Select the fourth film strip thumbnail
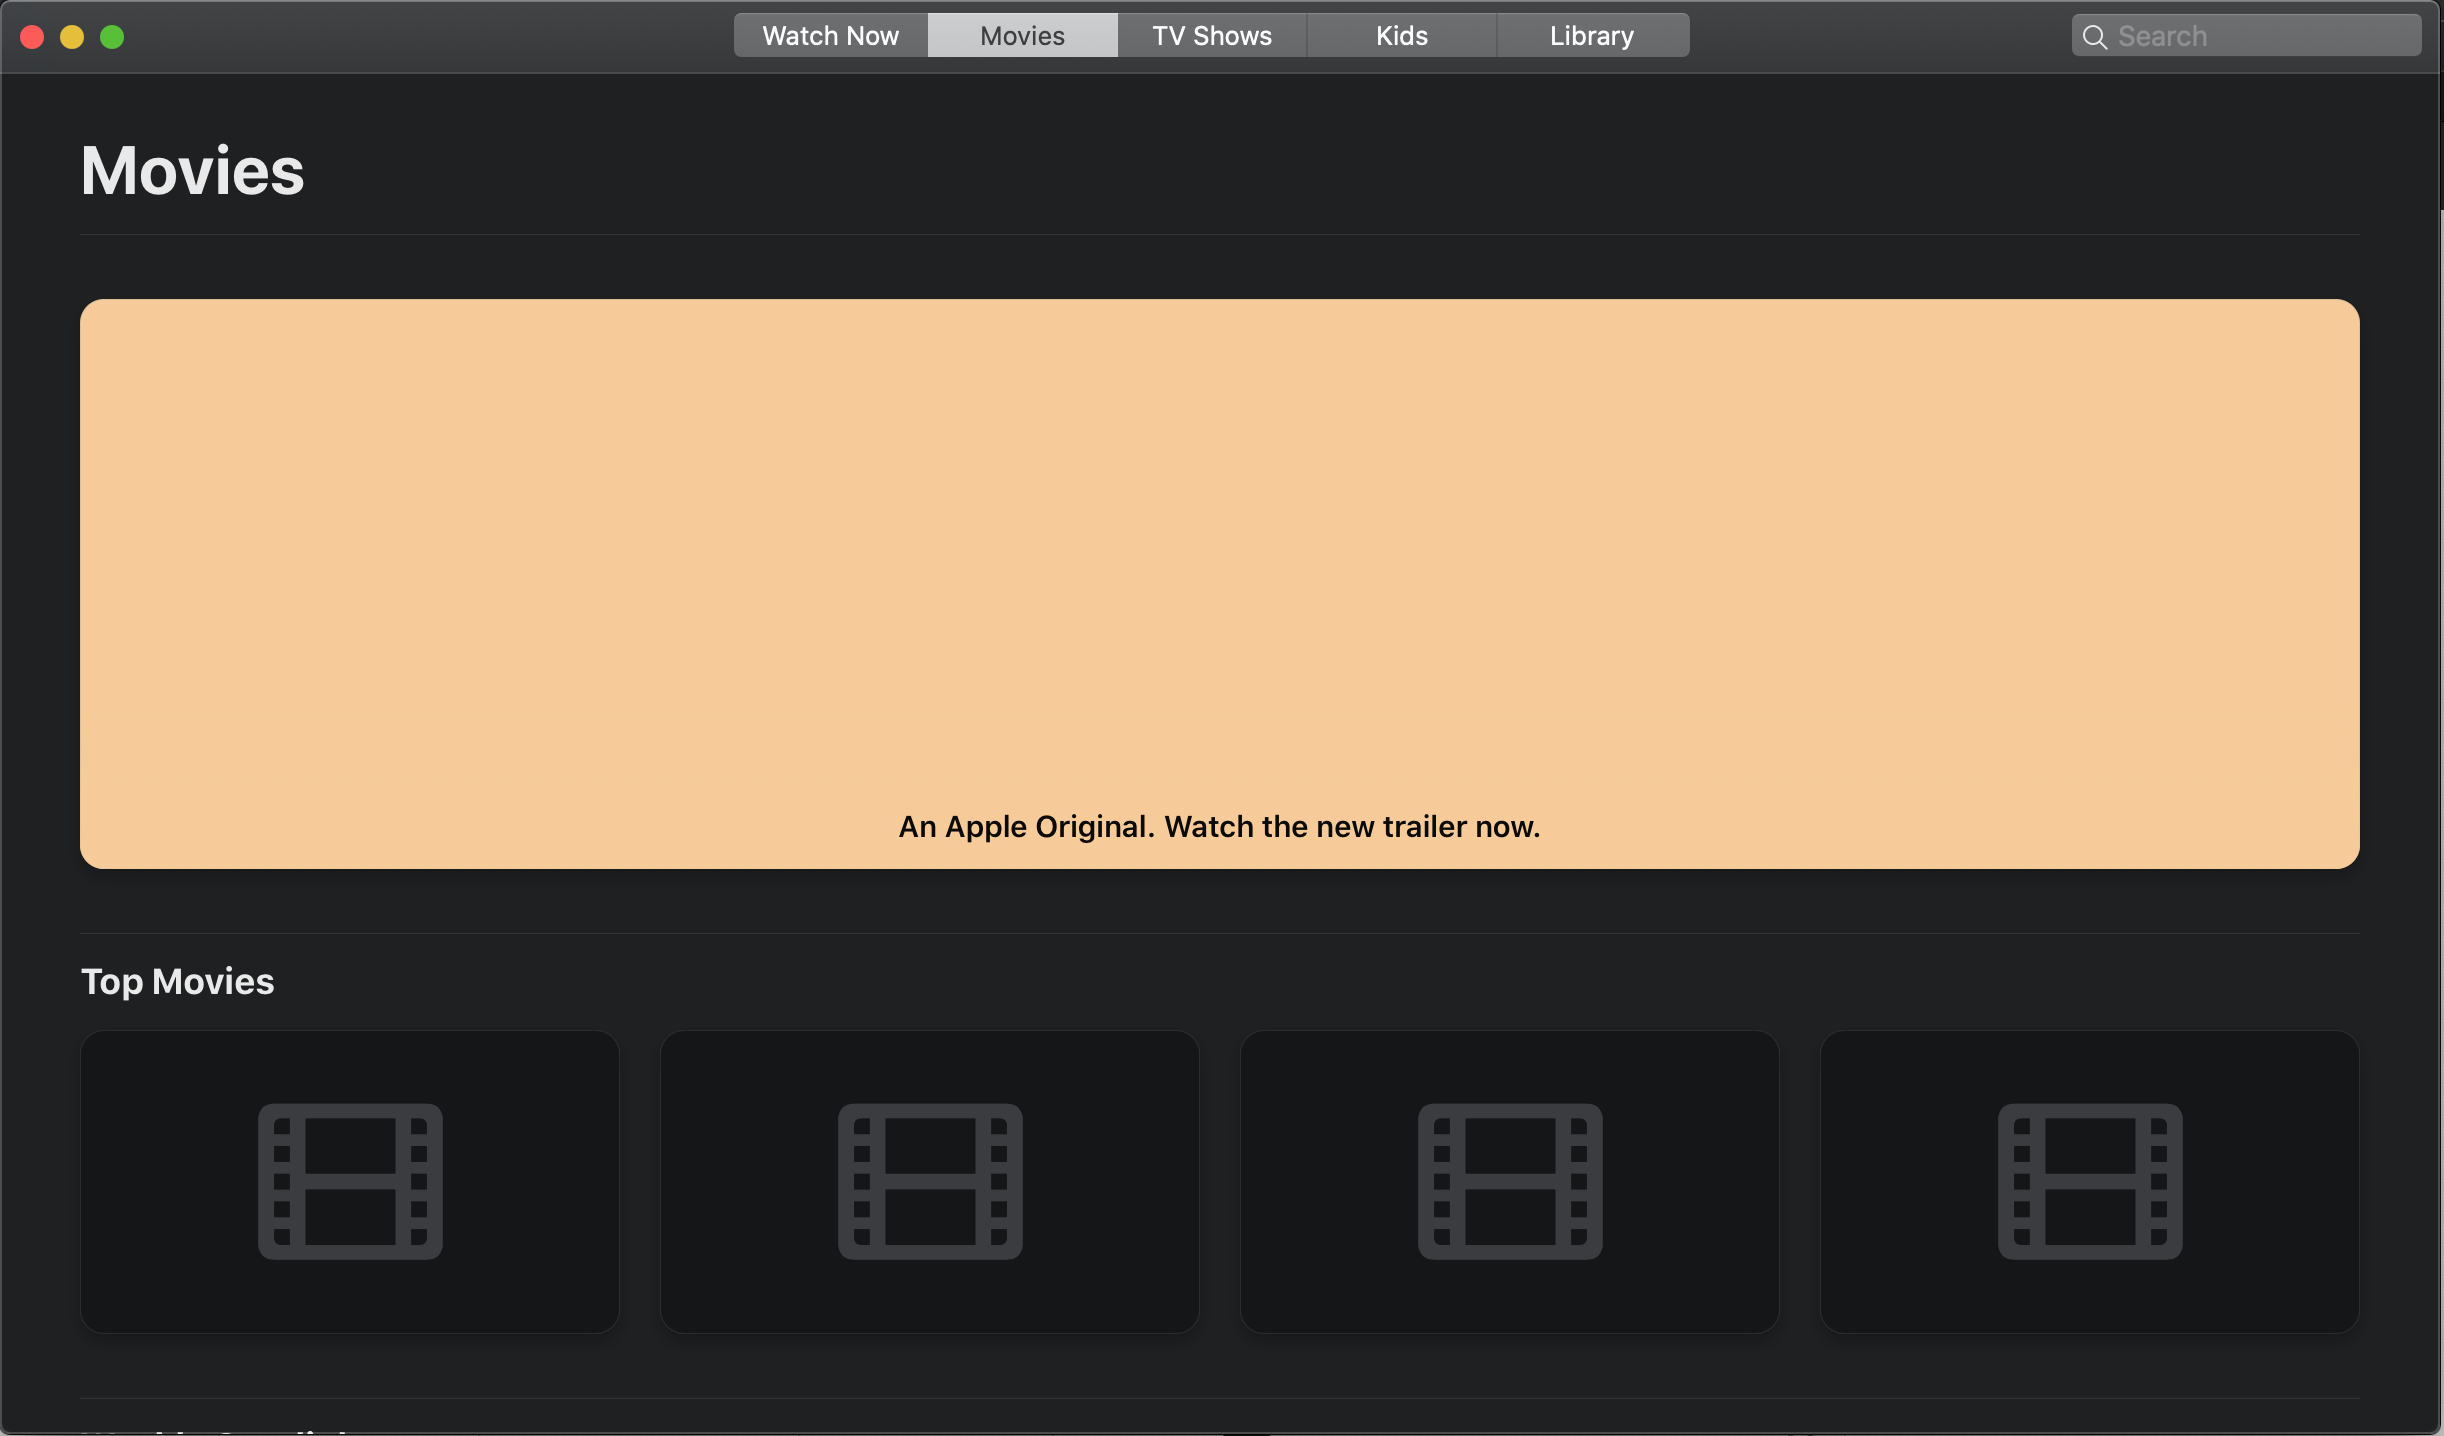Viewport: 2444px width, 1436px height. 2090,1181
